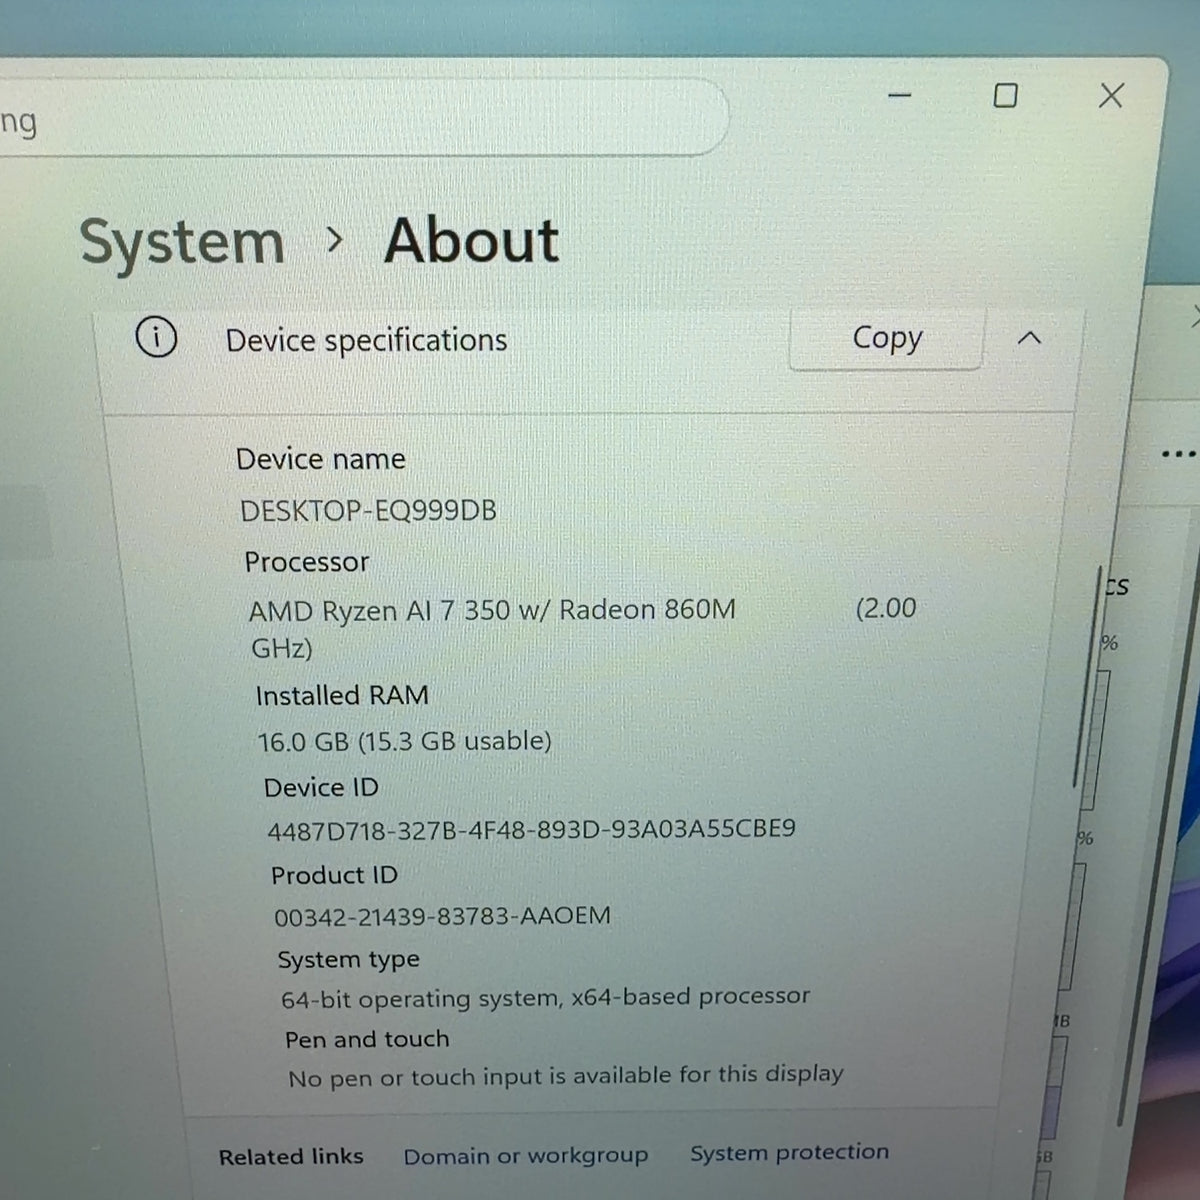Click the Device specifications info icon
The width and height of the screenshot is (1200, 1200).
point(156,338)
